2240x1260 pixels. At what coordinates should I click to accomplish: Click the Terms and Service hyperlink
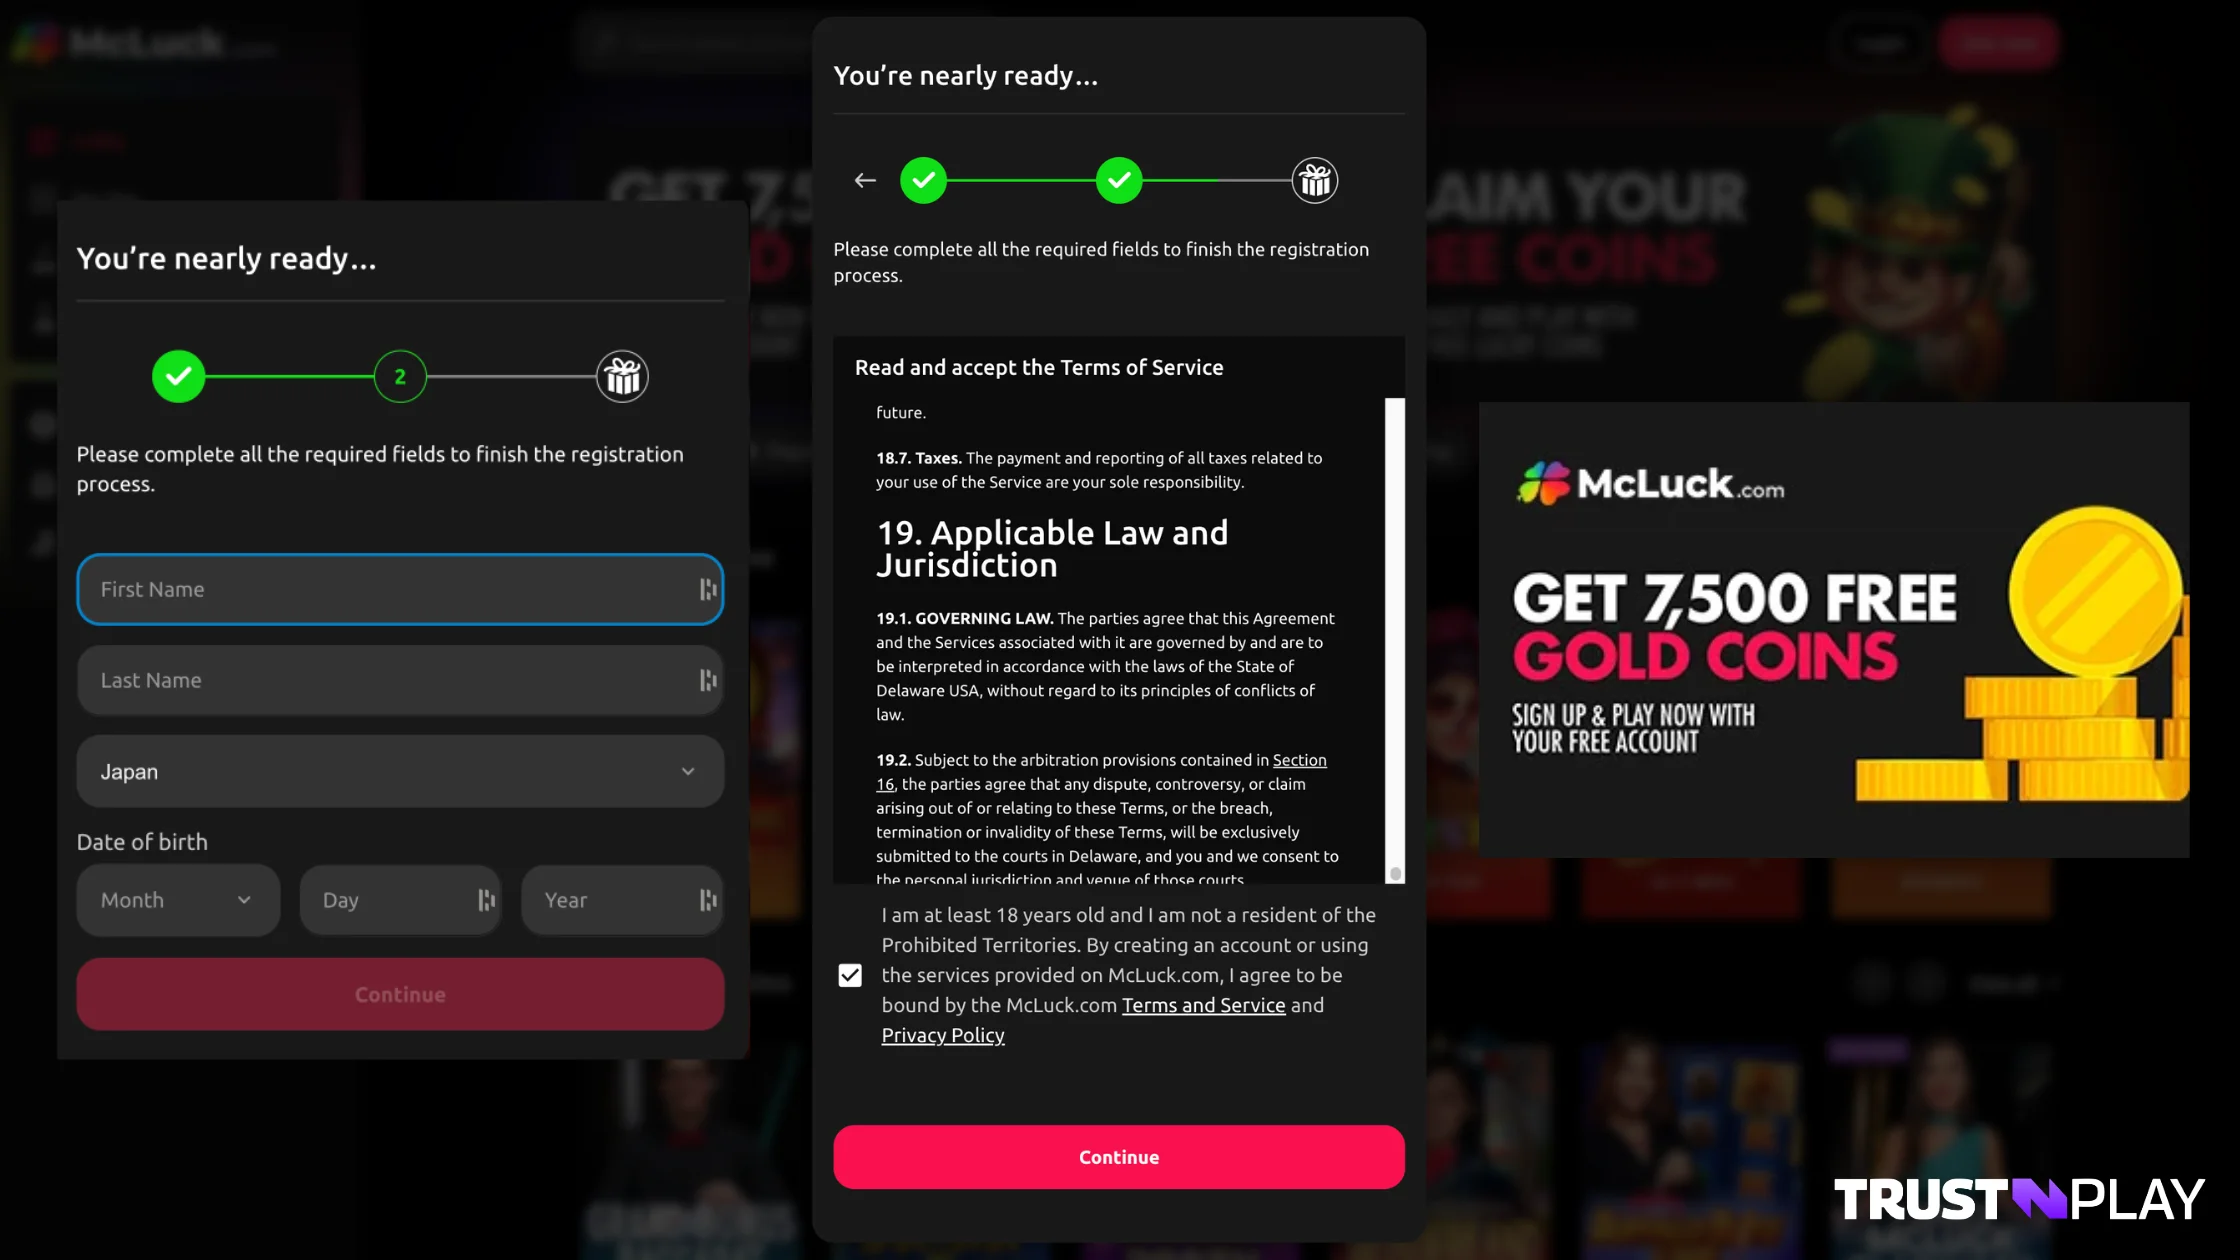click(x=1203, y=1005)
